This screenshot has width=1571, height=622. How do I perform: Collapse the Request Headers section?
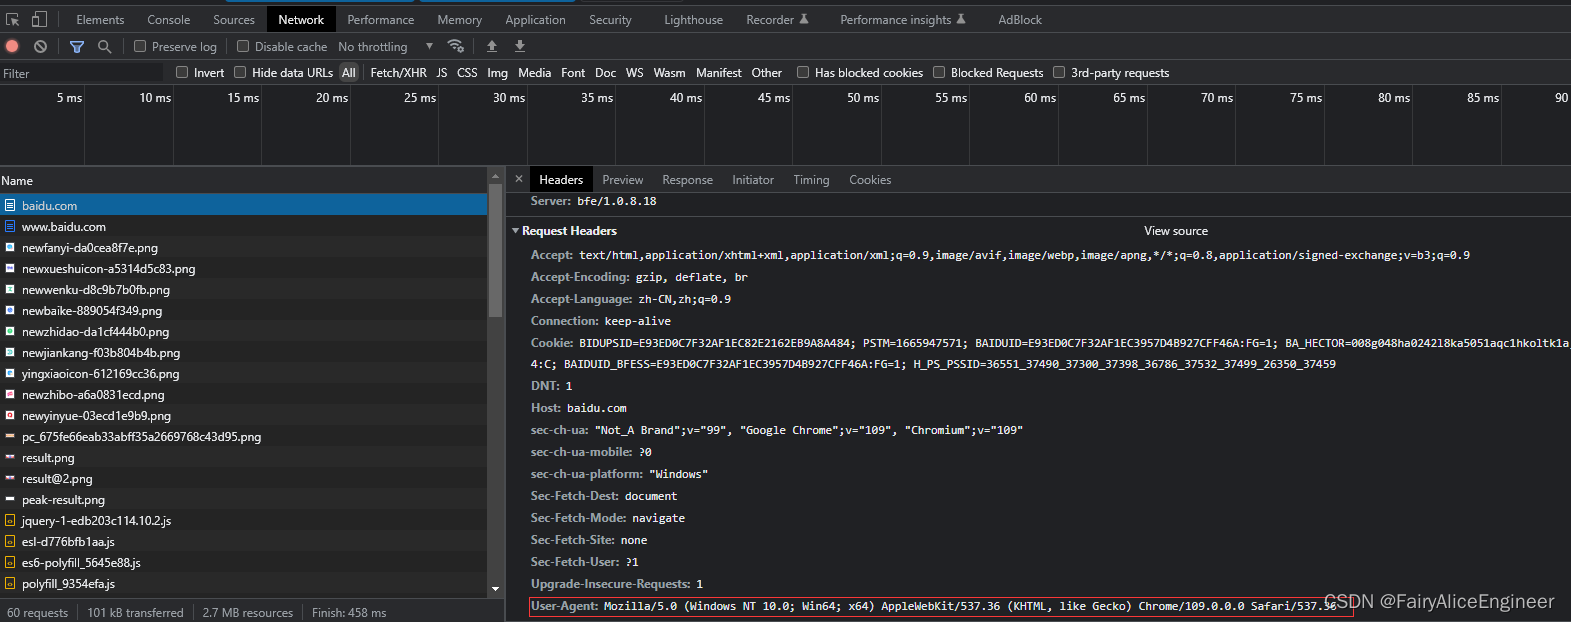coord(516,231)
